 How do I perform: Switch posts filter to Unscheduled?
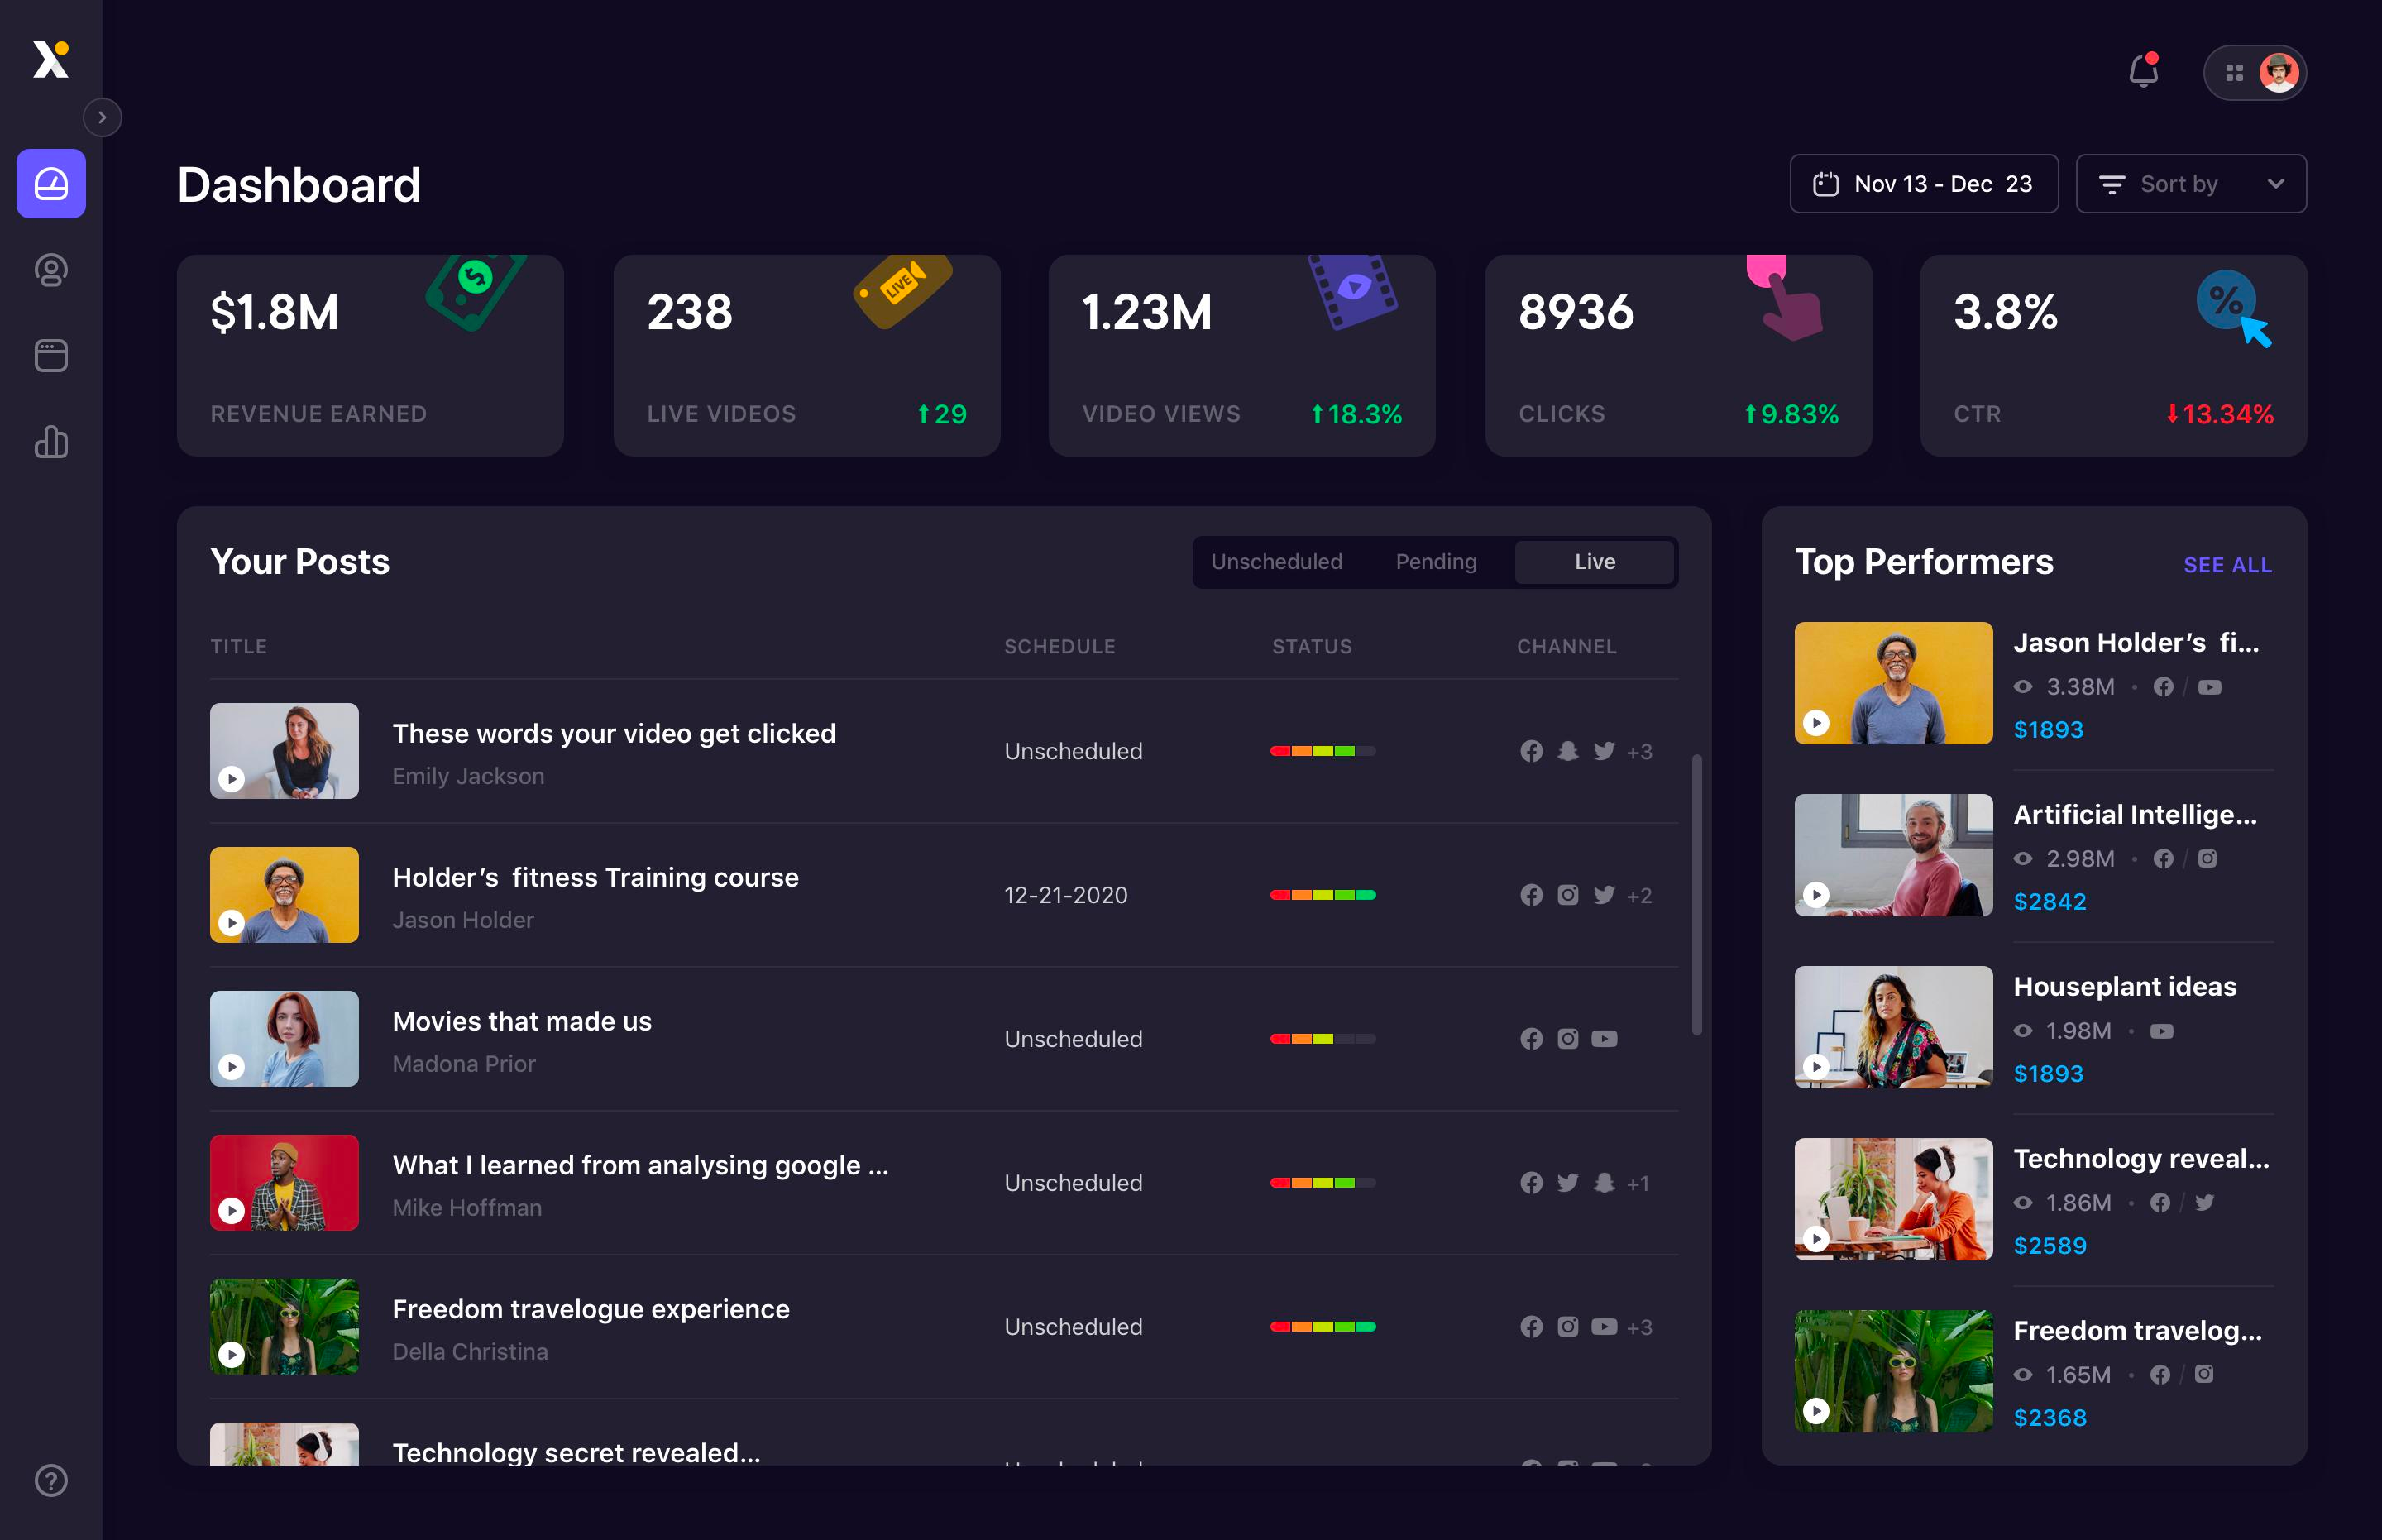coord(1276,562)
